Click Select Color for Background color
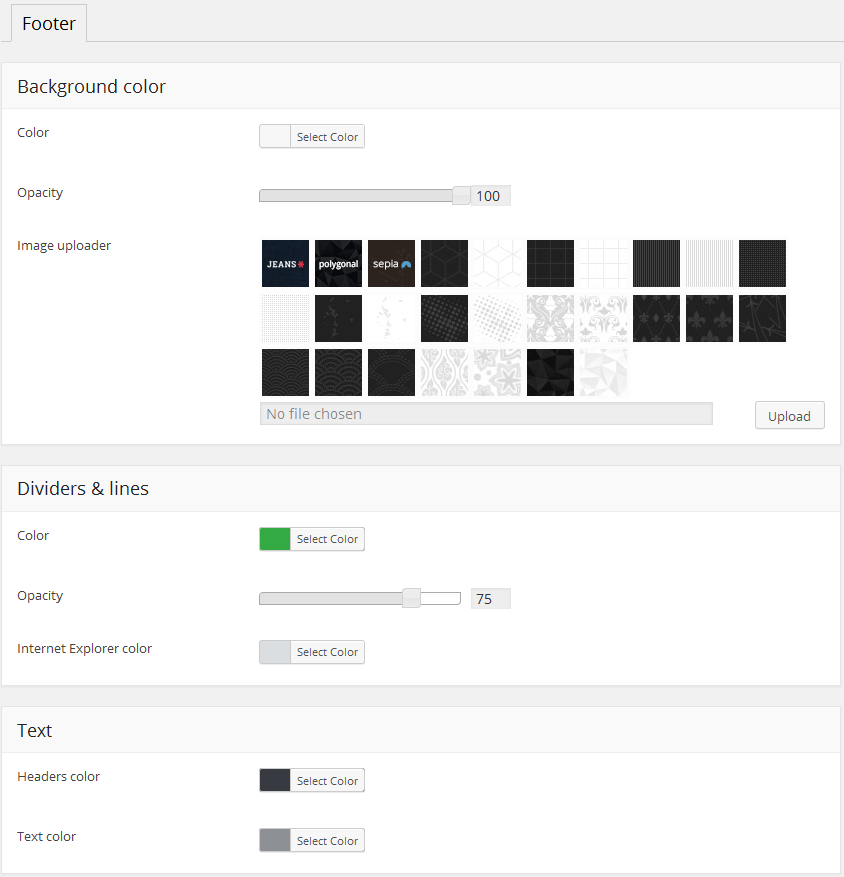The height and width of the screenshot is (877, 844). point(327,137)
